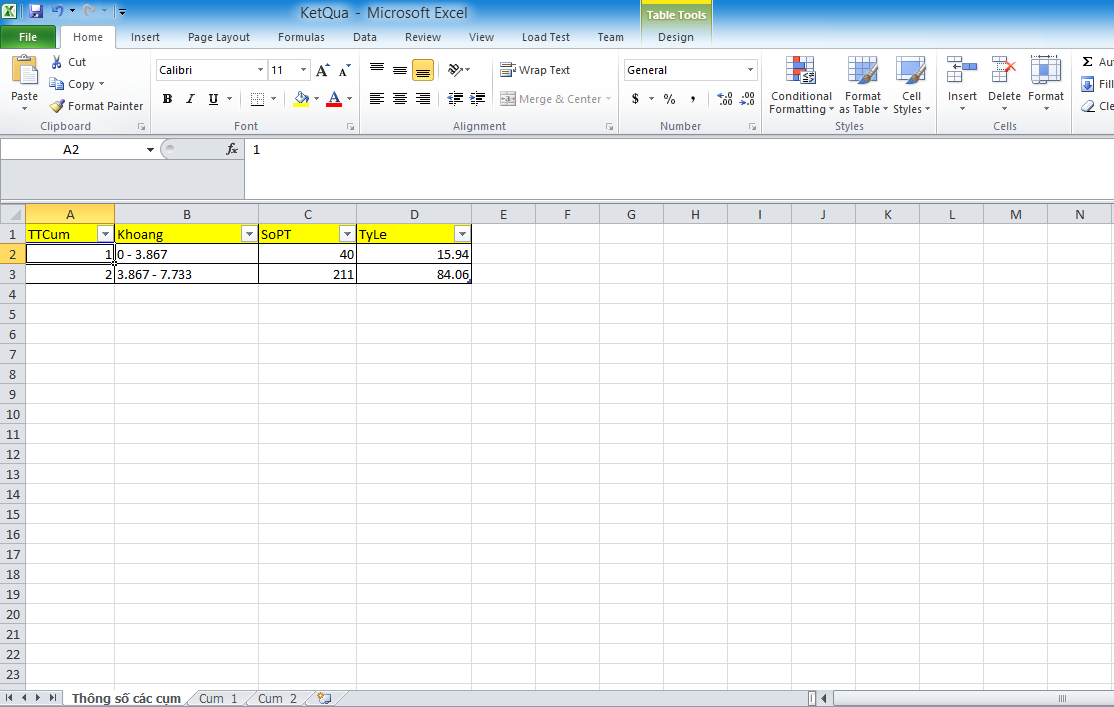Click the Delete cells button

(x=1004, y=84)
